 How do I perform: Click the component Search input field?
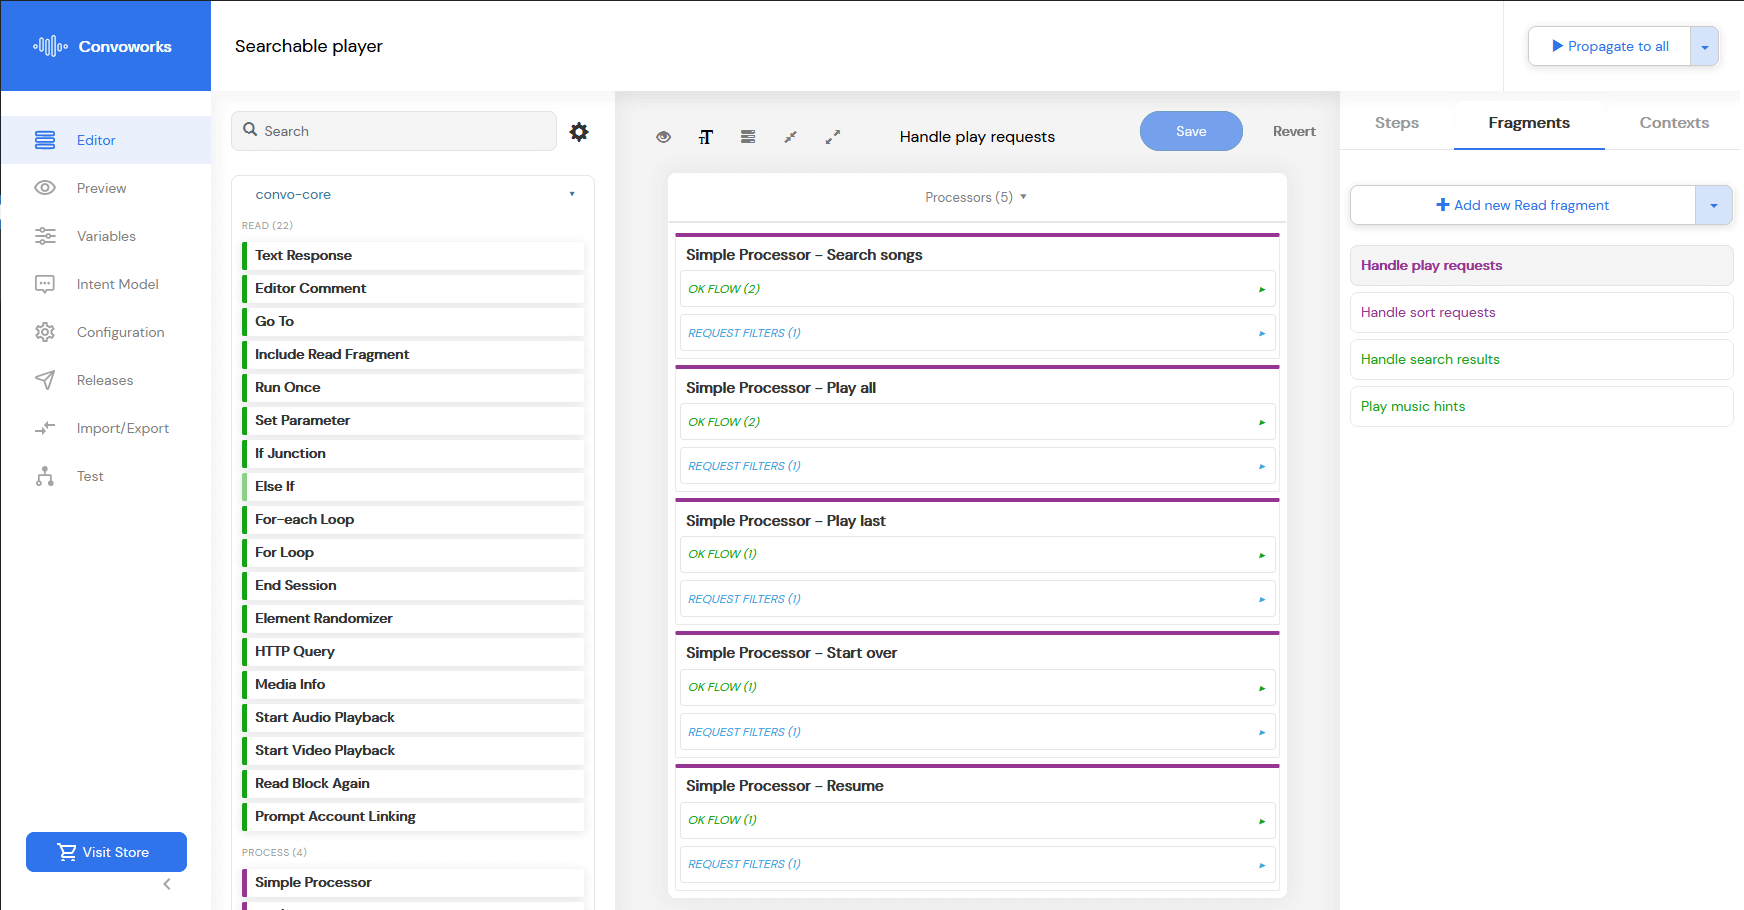point(394,131)
